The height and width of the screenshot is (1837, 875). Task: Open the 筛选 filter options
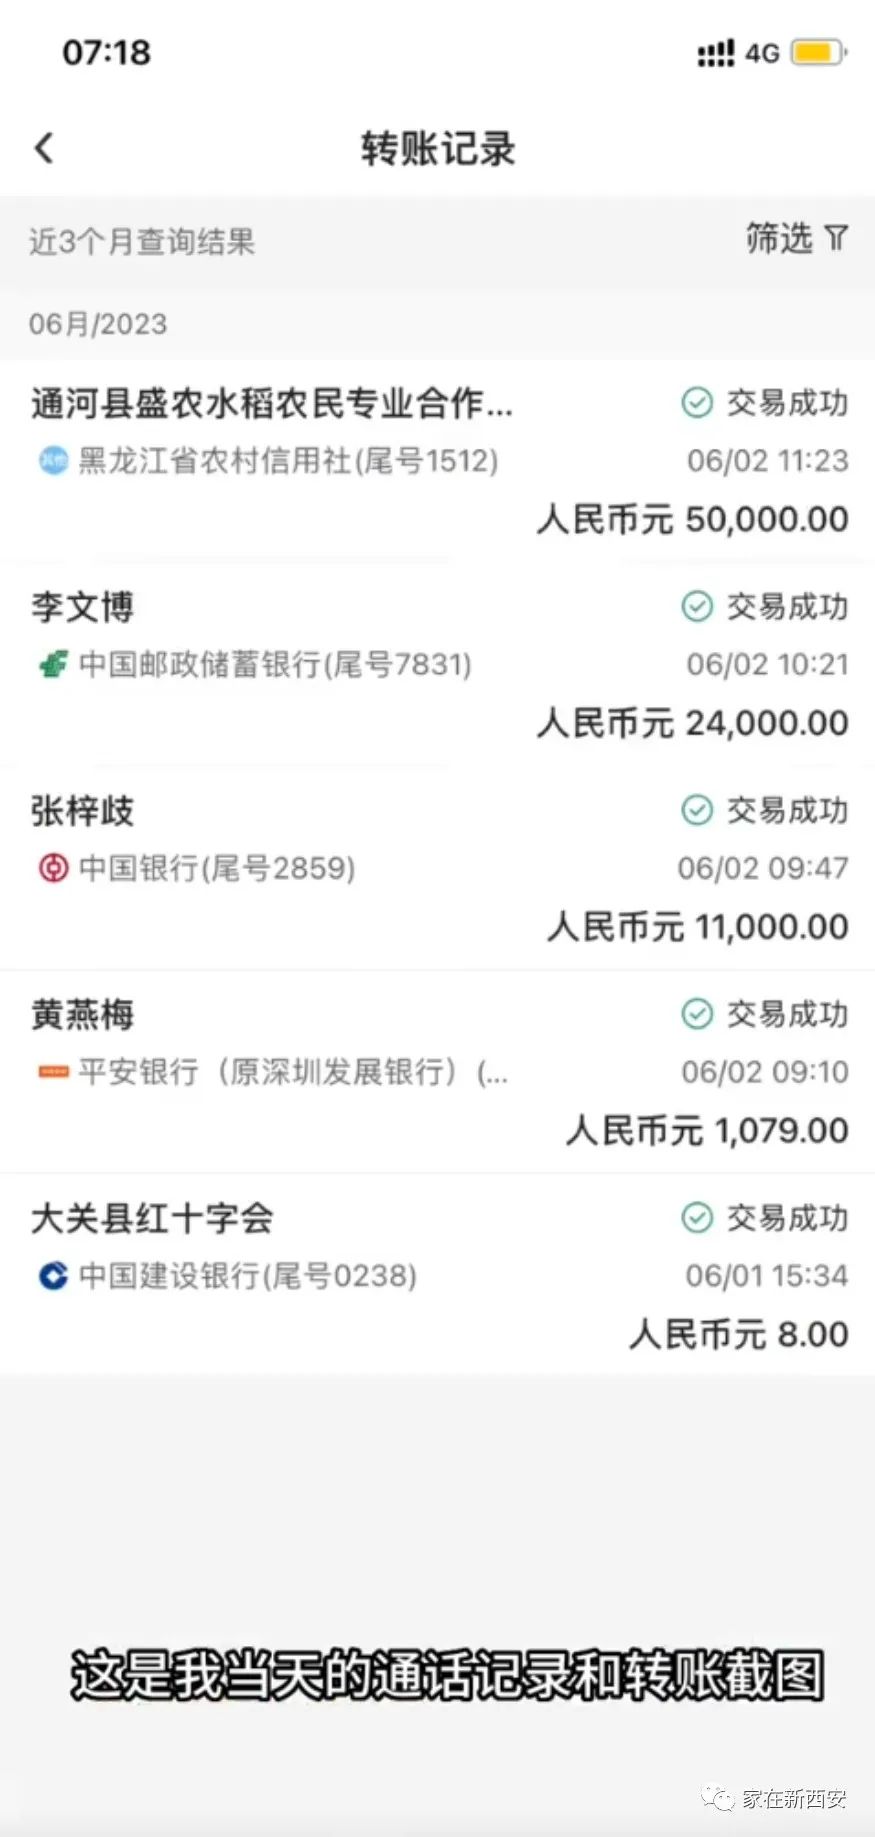[x=796, y=239]
